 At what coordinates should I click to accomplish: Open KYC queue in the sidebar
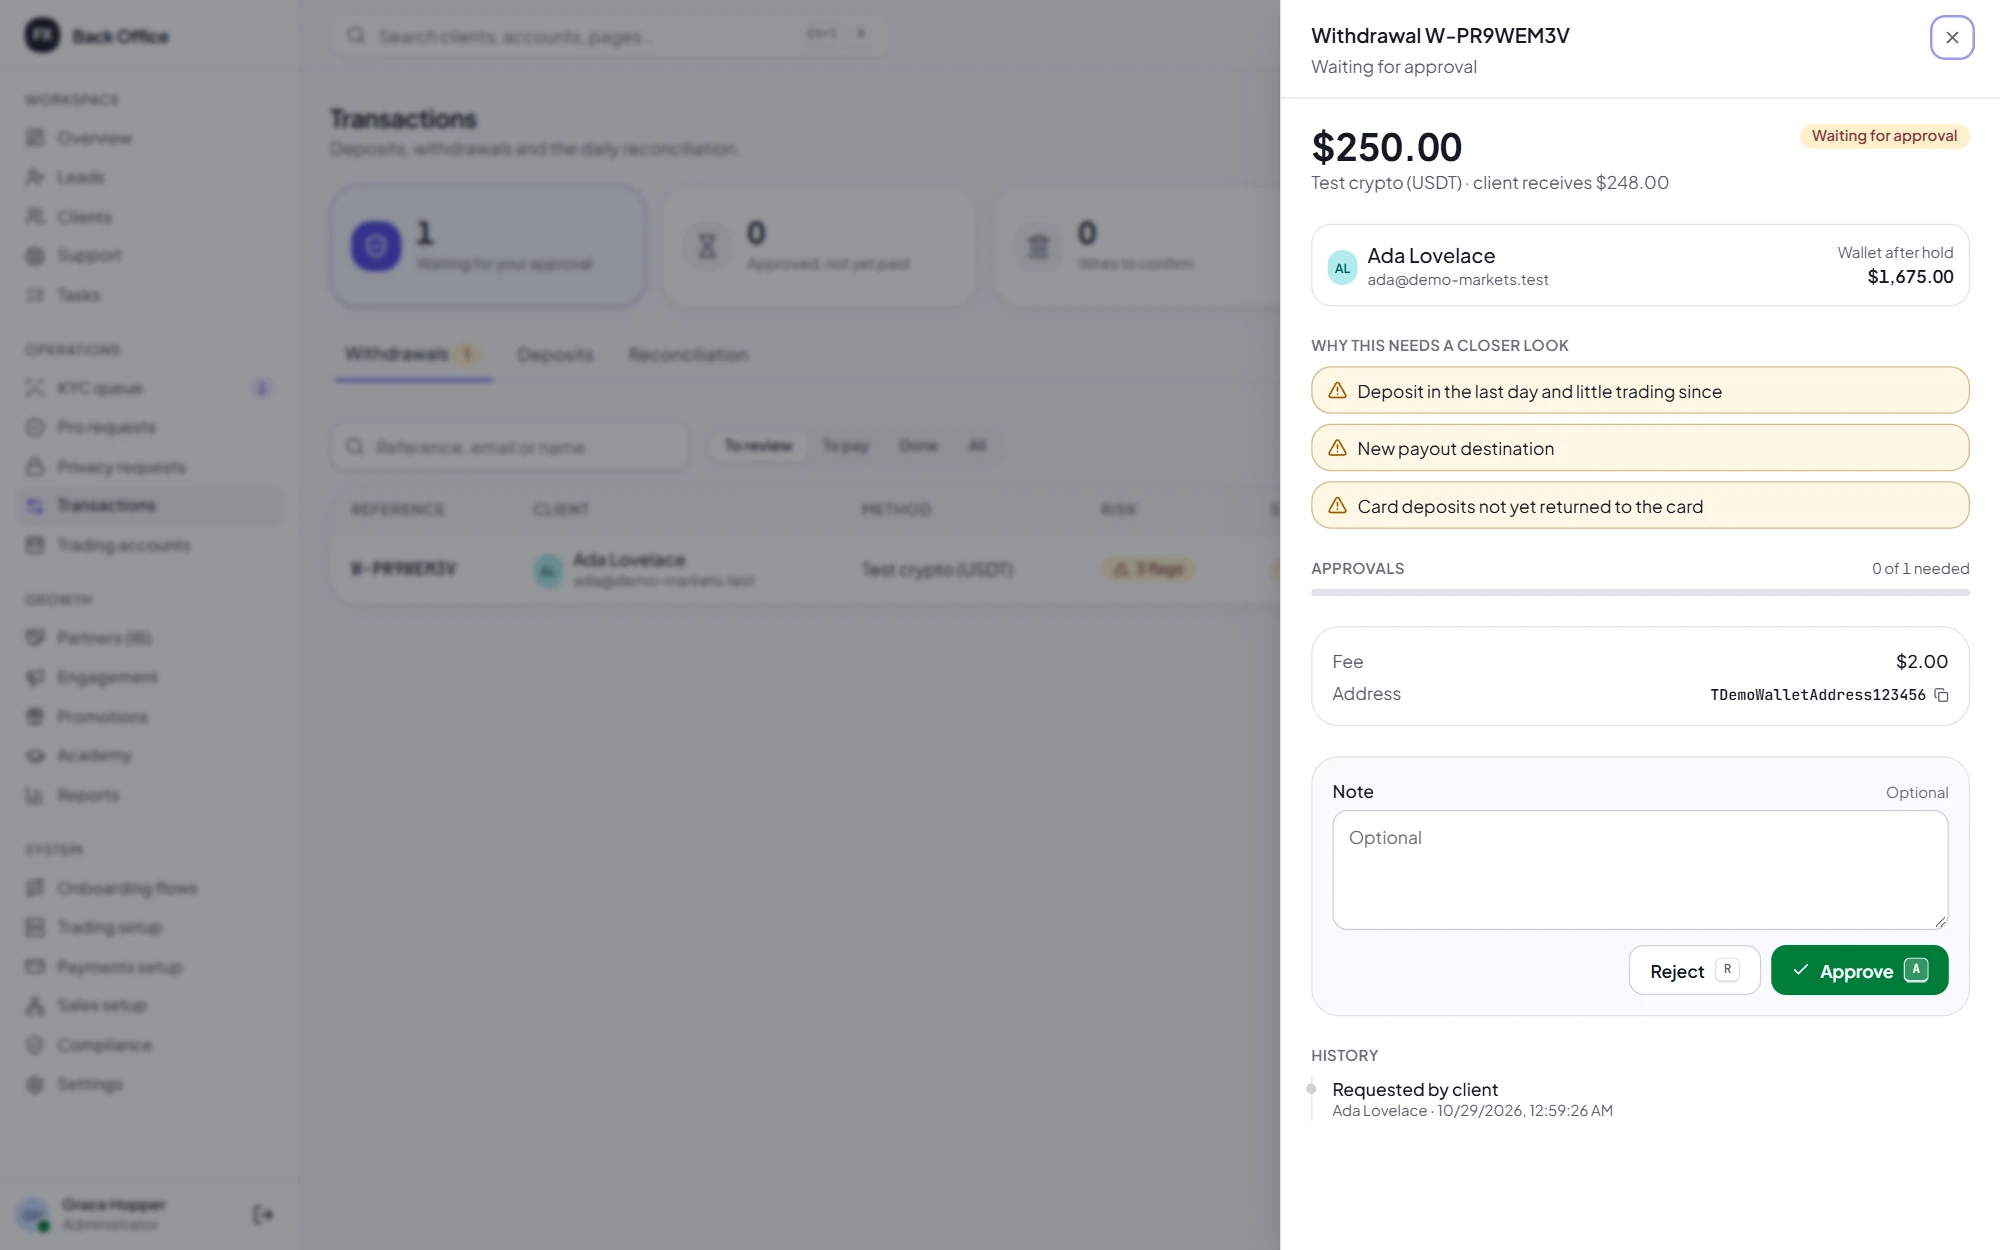click(x=150, y=388)
